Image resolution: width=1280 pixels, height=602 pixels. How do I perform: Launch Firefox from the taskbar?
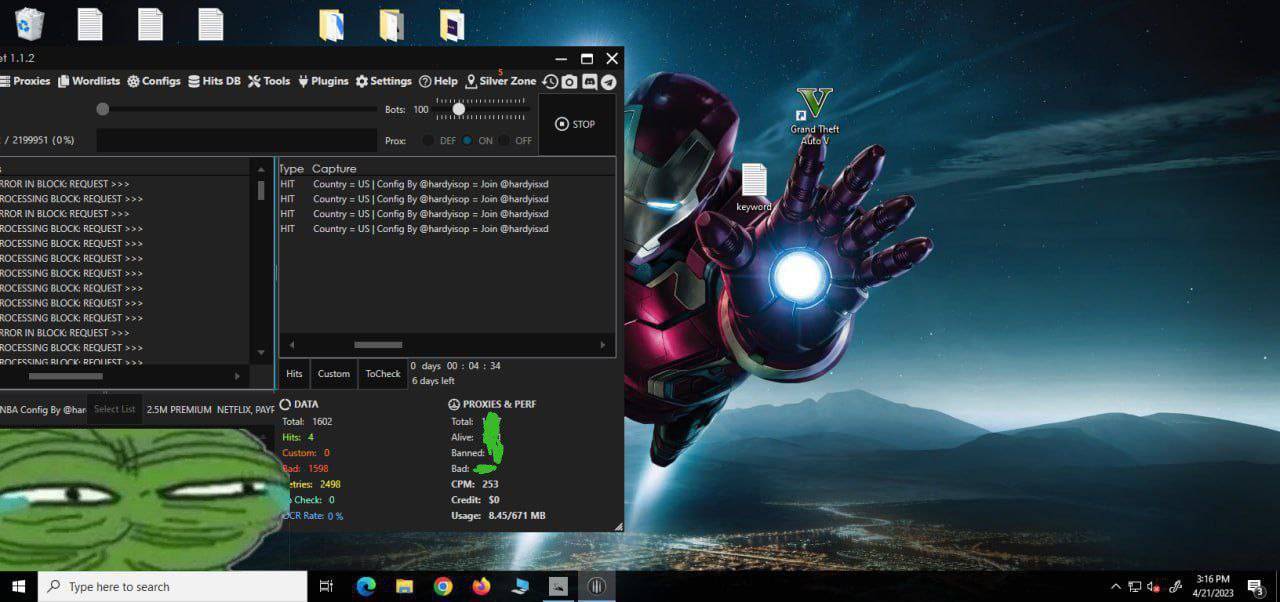click(482, 586)
